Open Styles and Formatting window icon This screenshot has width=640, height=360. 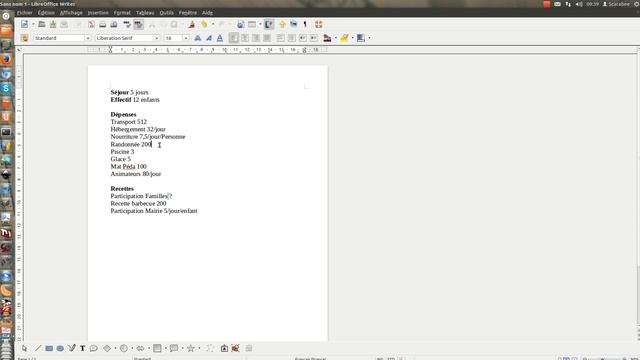coord(24,38)
